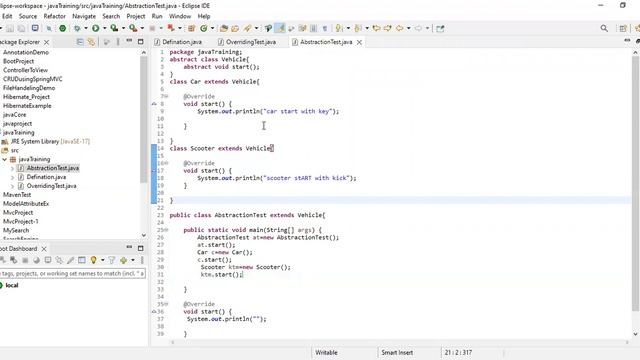Viewport: 640px width, 360px height.
Task: Click the External Tools run icon
Action: pos(133,28)
